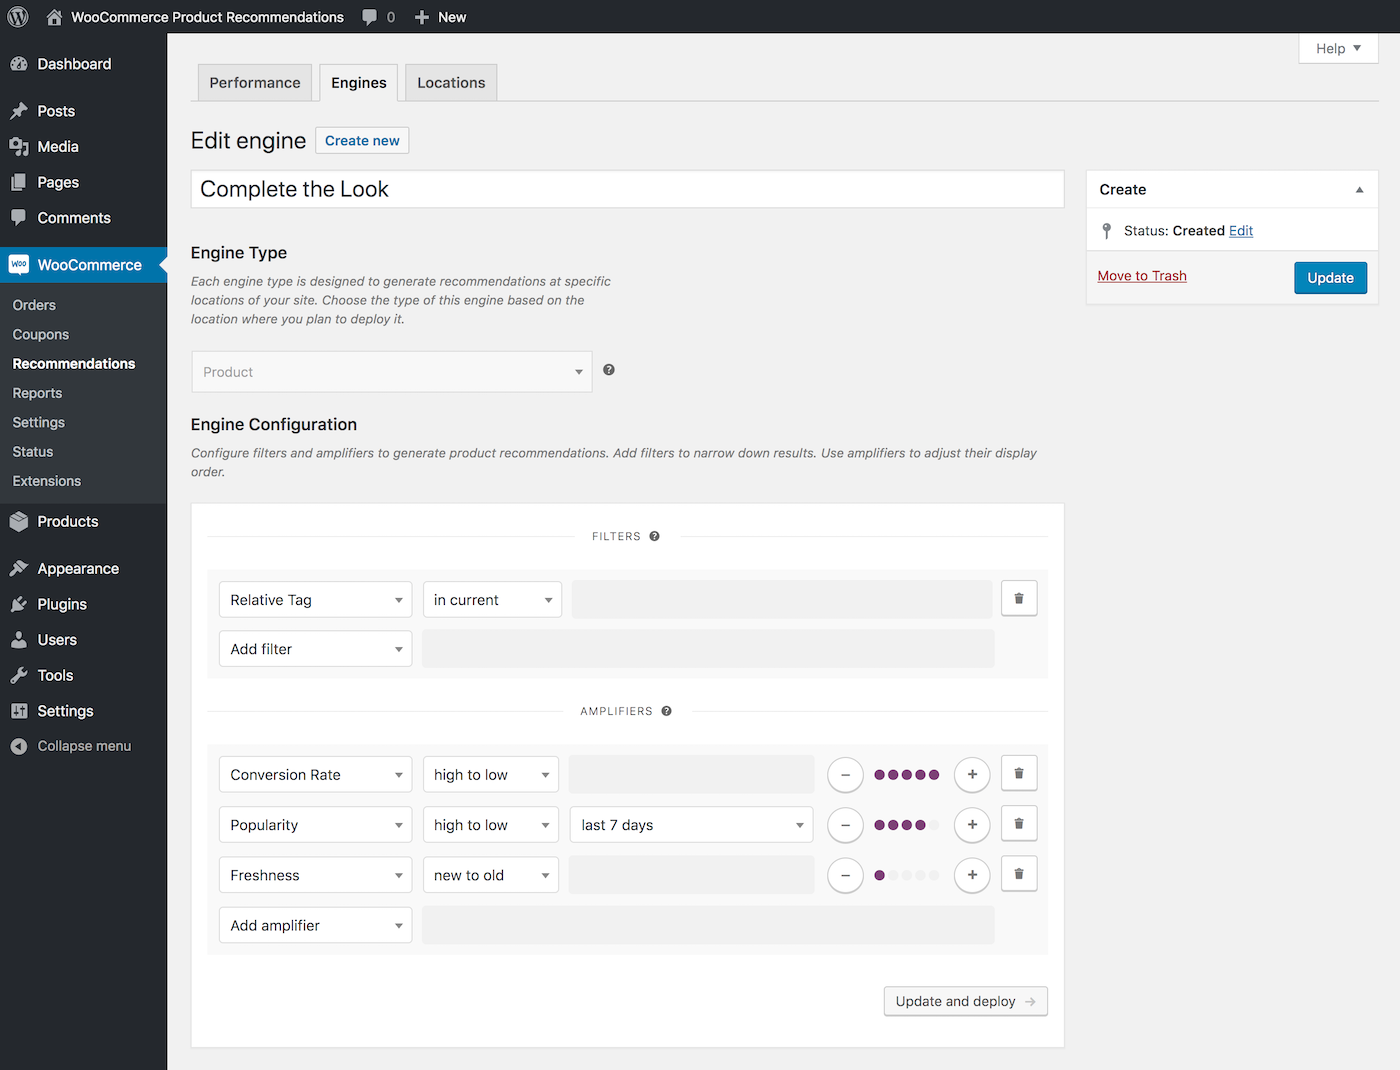Image resolution: width=1400 pixels, height=1070 pixels.
Task: Open WooCommerce Settings submenu item
Action: [x=38, y=423]
